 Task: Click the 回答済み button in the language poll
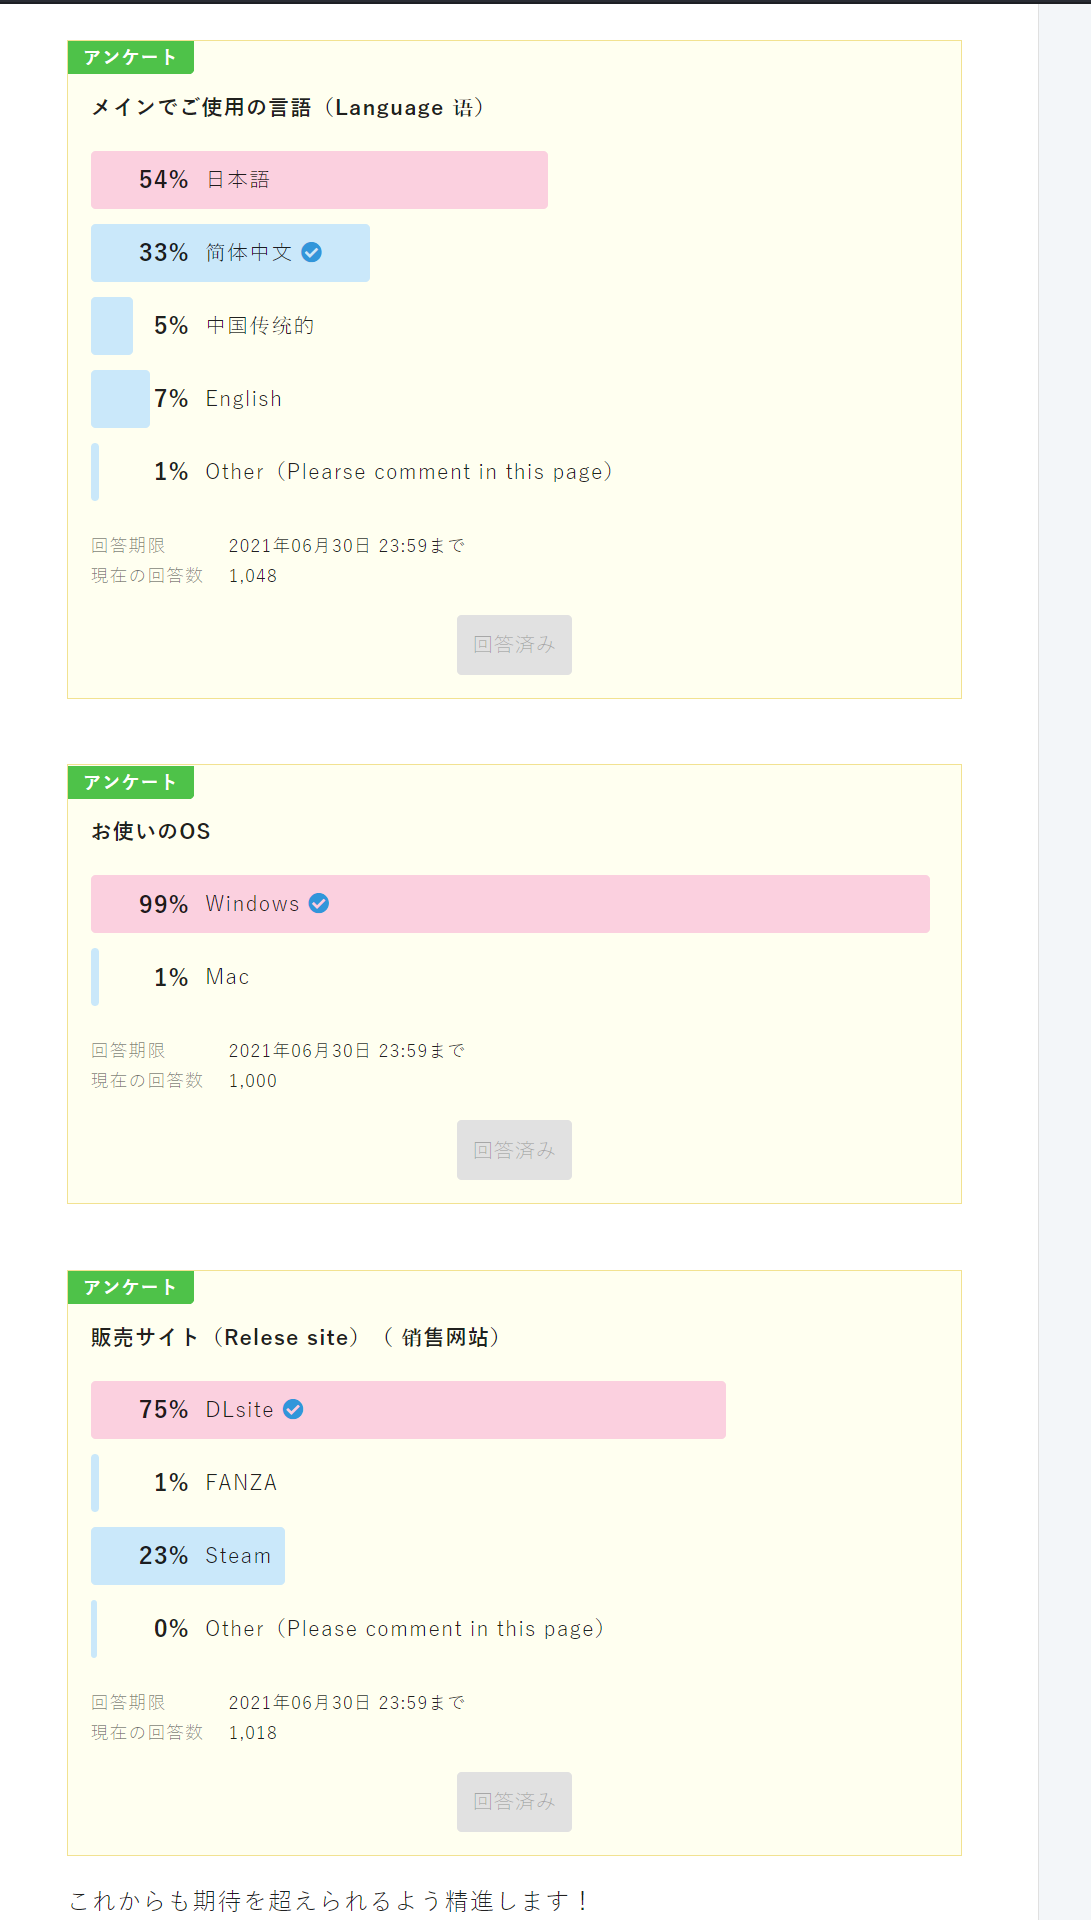[x=514, y=645]
